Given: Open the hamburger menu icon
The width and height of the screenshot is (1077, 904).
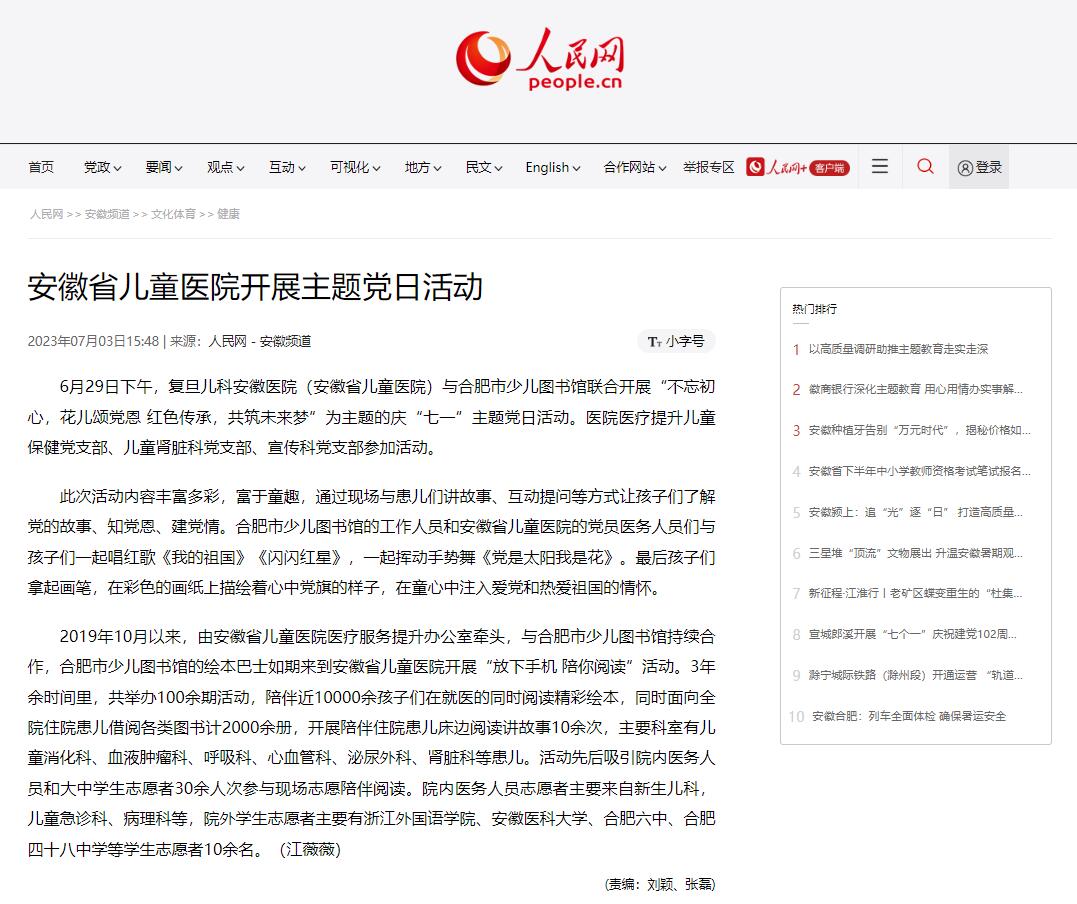Looking at the screenshot, I should point(880,166).
